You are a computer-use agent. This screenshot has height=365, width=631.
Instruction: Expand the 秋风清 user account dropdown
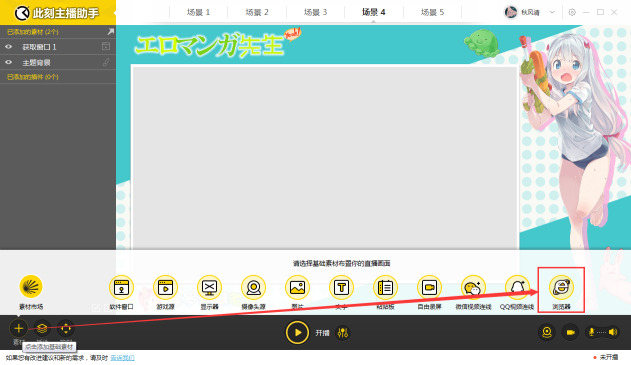[x=552, y=12]
